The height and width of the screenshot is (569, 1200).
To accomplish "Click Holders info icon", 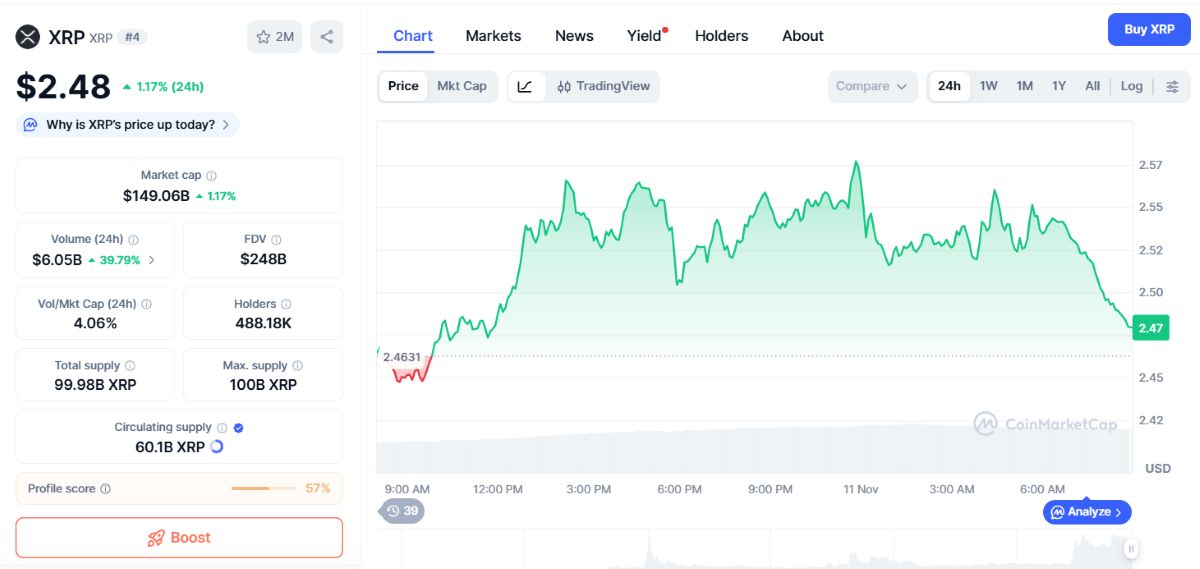I will tap(286, 304).
